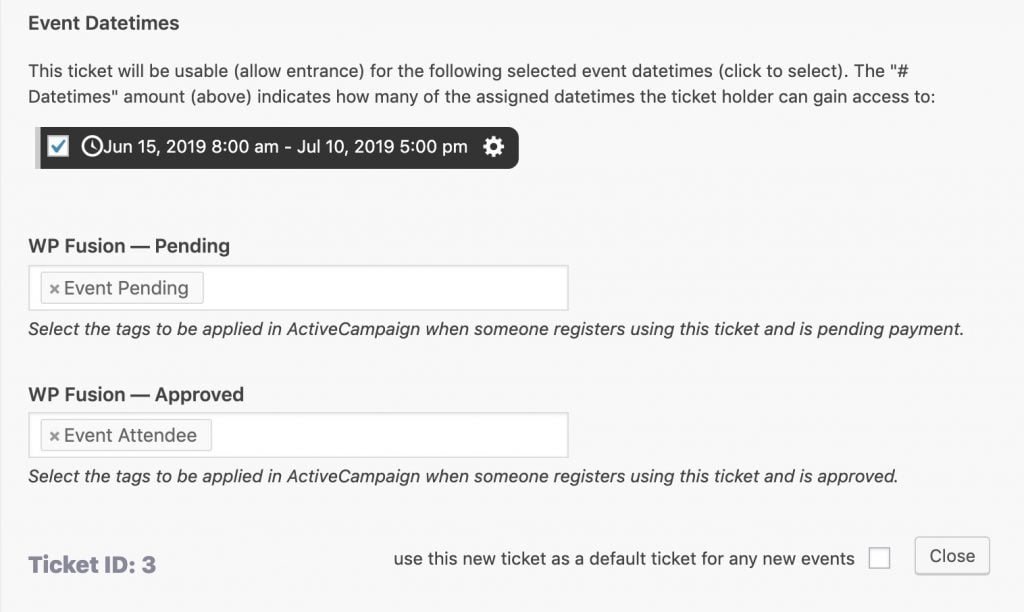Open the datetime gear settings icon
The height and width of the screenshot is (612, 1024).
(493, 146)
